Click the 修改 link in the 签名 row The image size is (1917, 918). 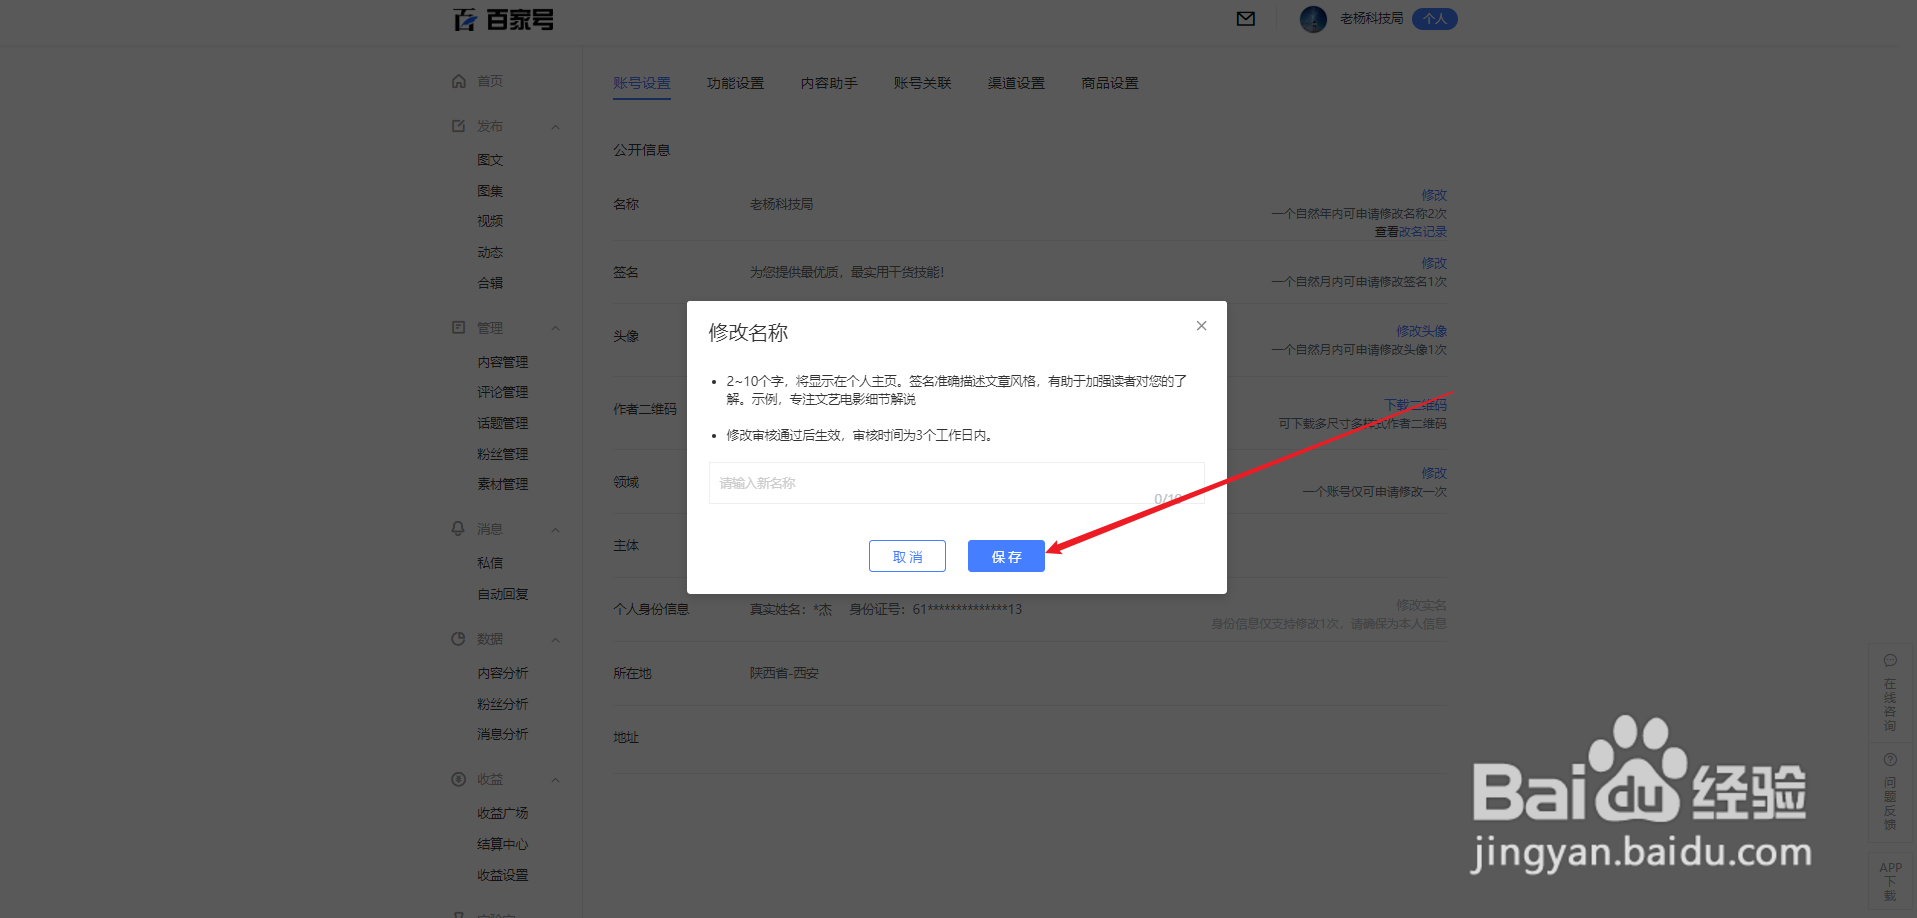pyautogui.click(x=1434, y=263)
